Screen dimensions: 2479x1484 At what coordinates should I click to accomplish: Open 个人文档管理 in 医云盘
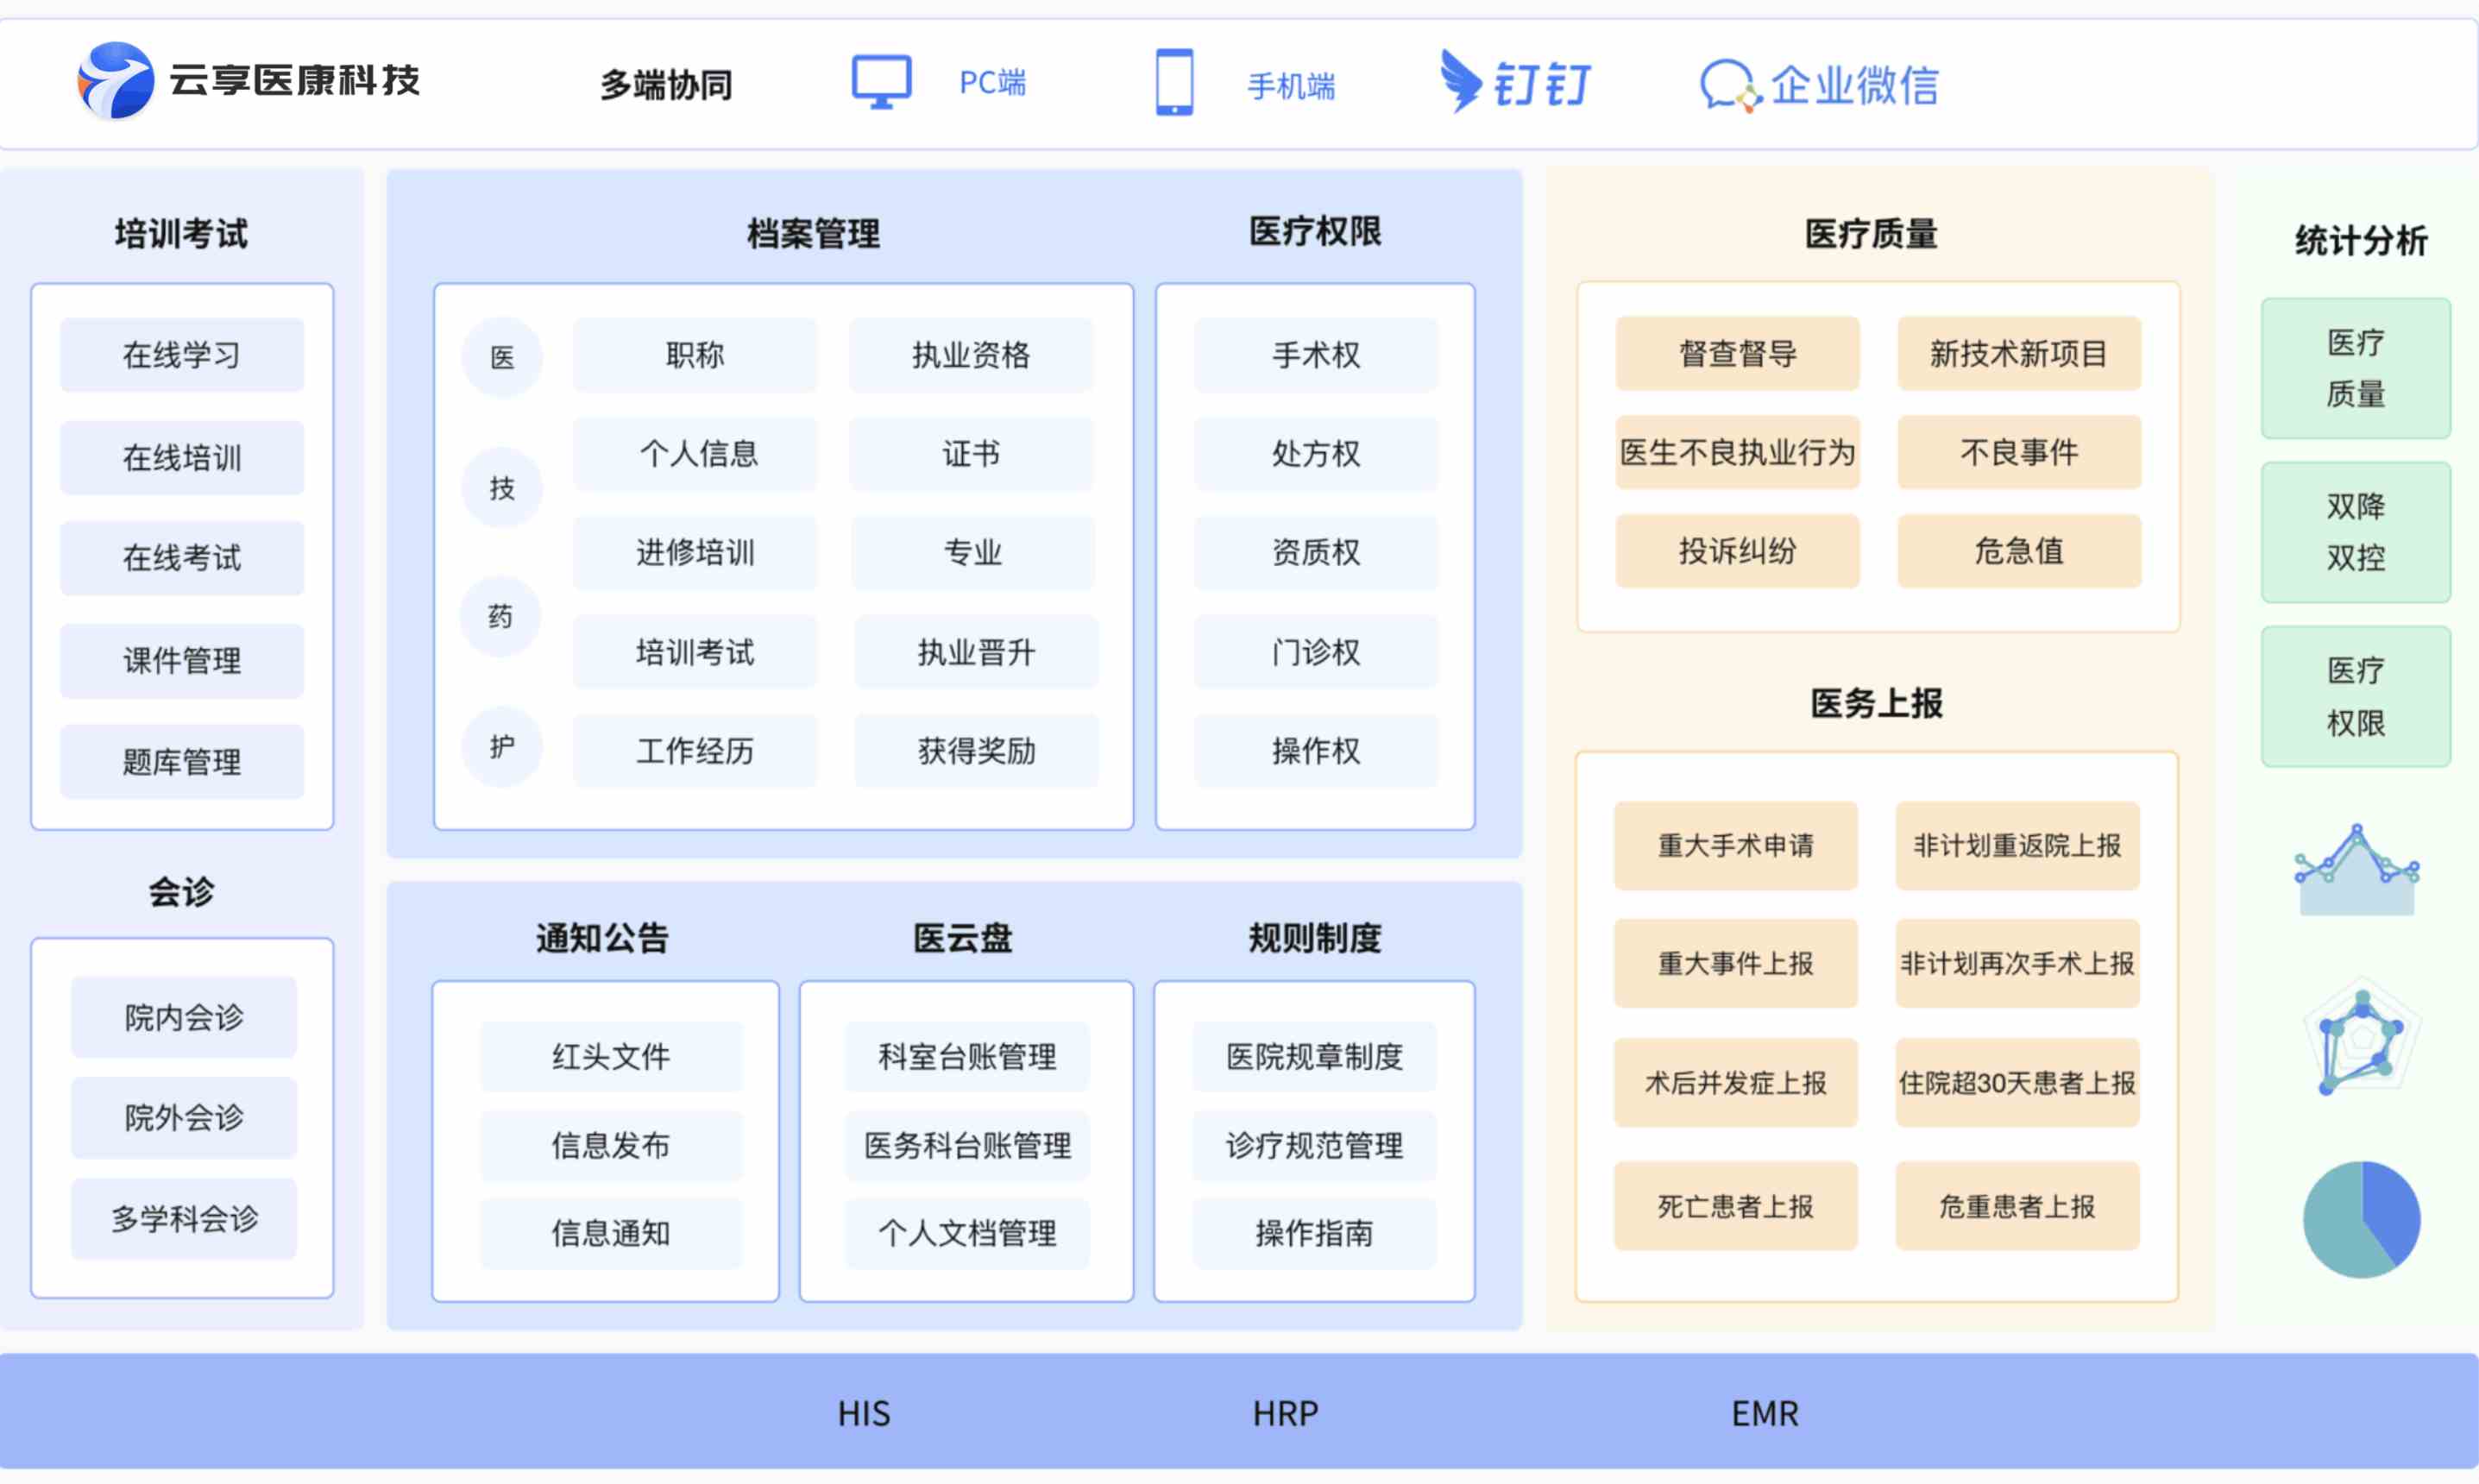pyautogui.click(x=967, y=1233)
